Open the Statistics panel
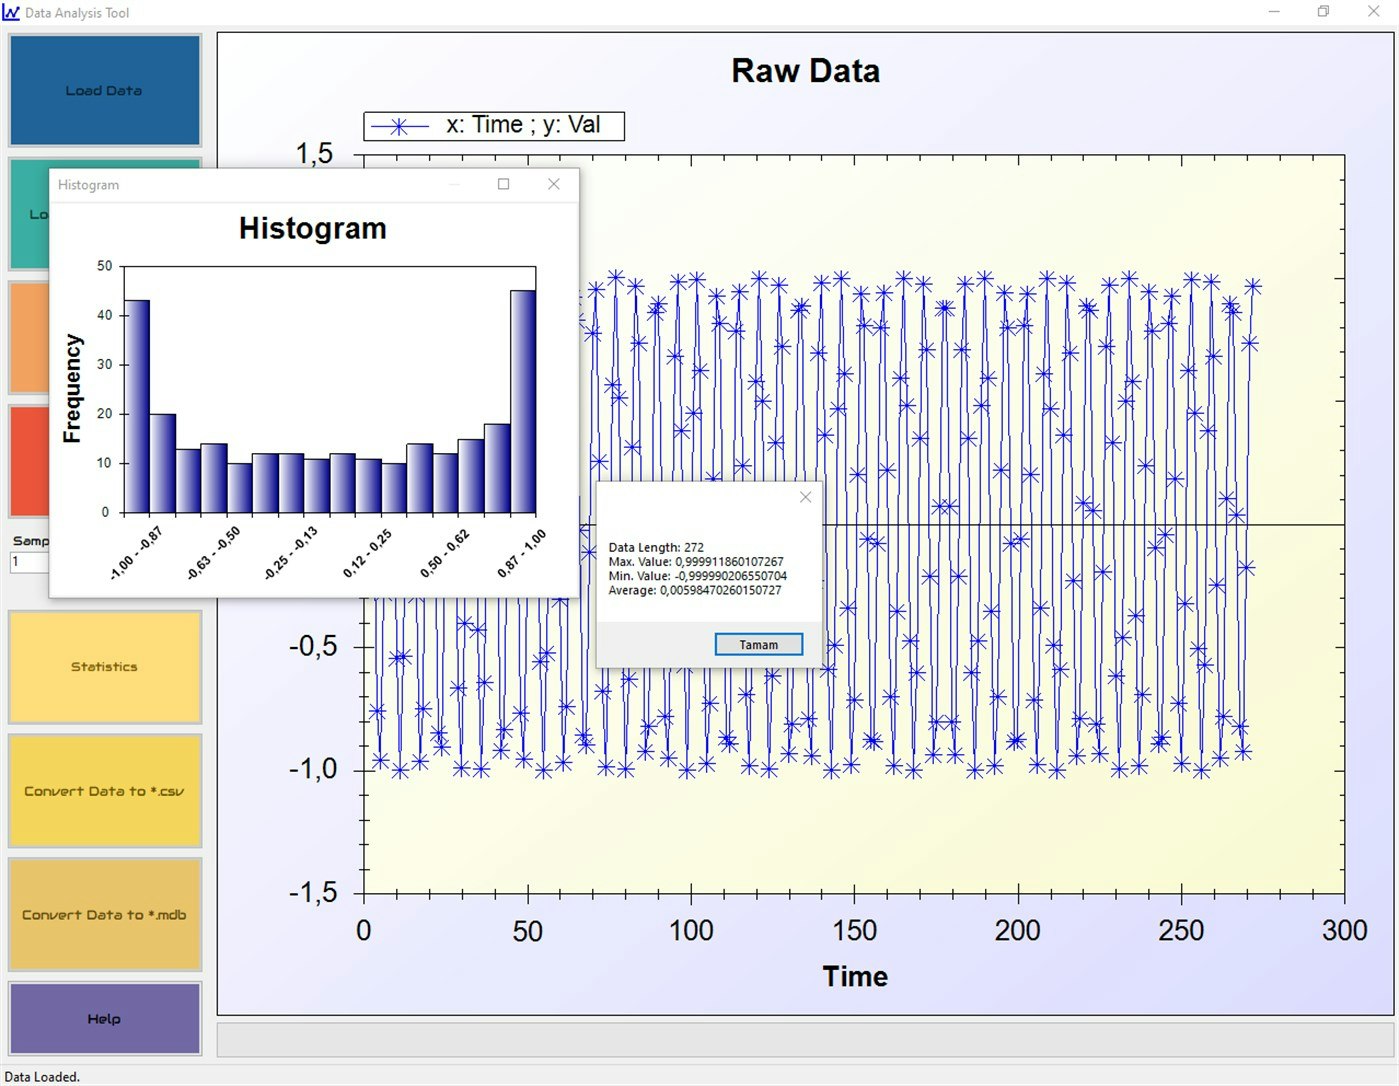This screenshot has width=1399, height=1086. coord(104,666)
